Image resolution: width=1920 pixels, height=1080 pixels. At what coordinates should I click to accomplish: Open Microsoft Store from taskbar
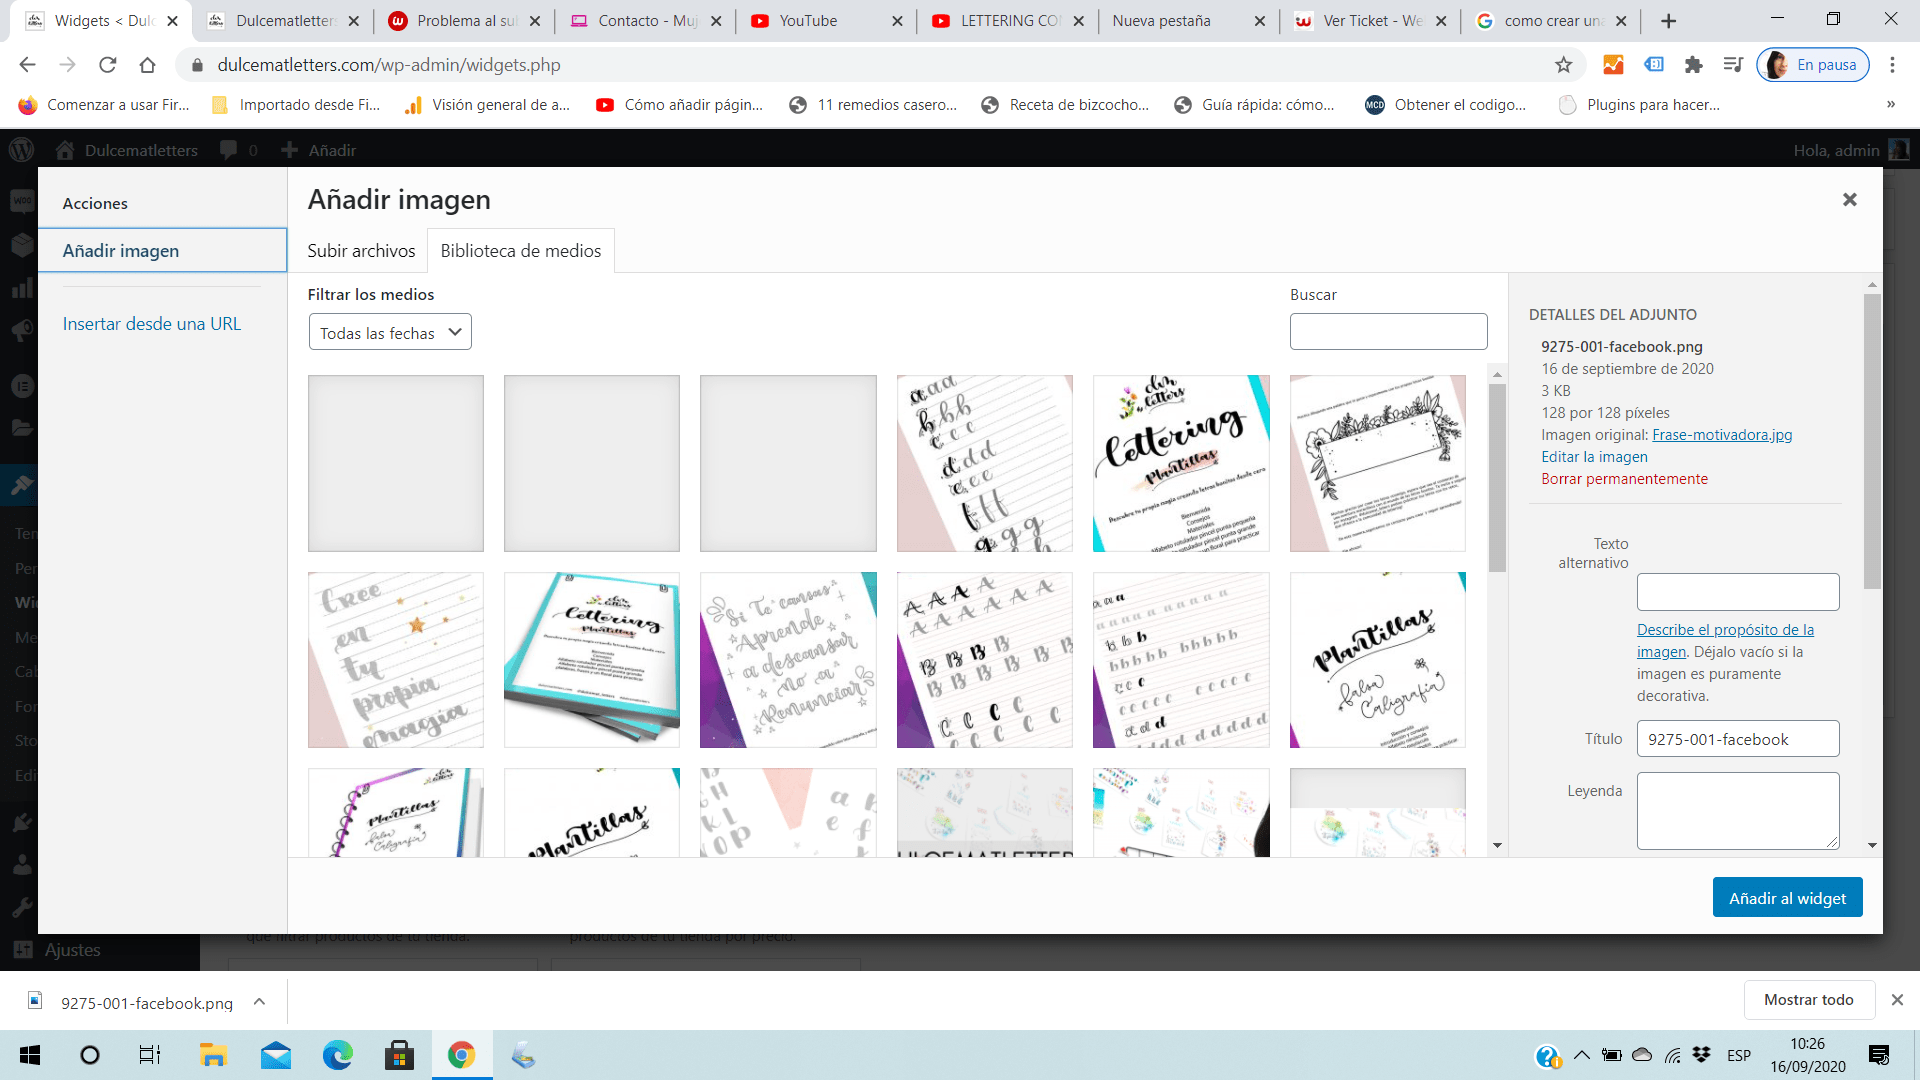tap(399, 1055)
